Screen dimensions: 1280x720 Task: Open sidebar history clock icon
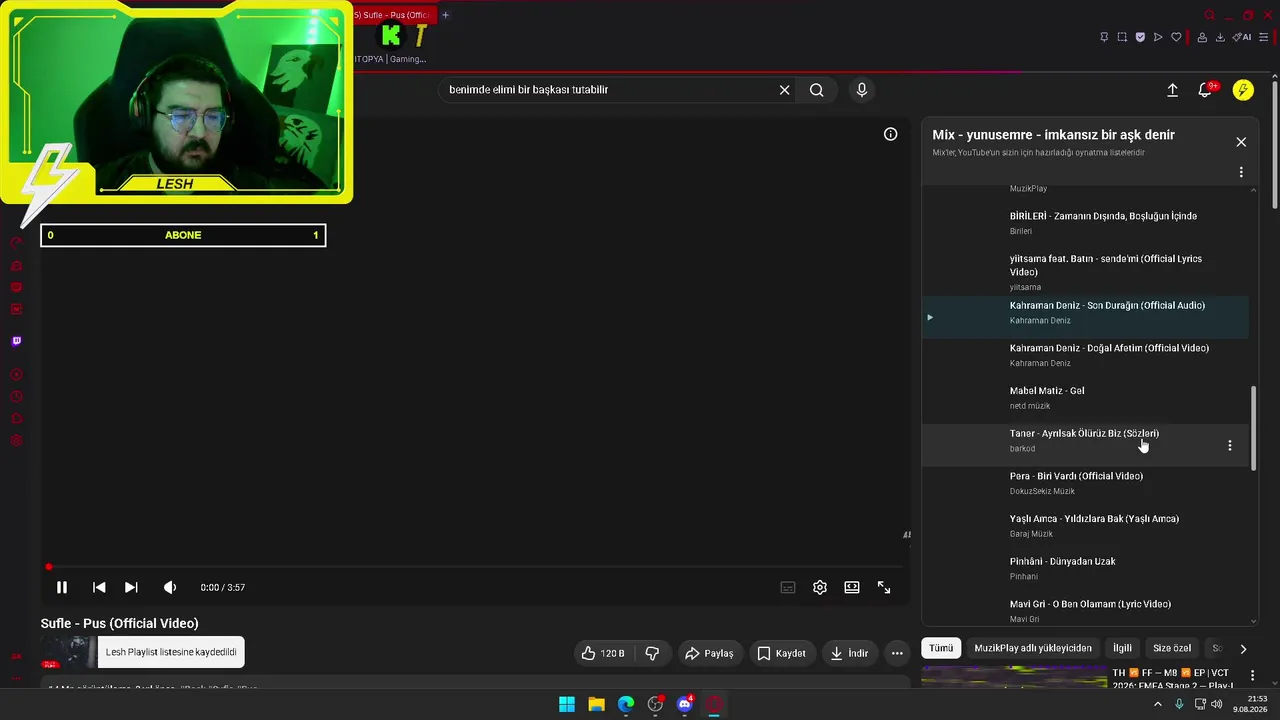pos(16,397)
